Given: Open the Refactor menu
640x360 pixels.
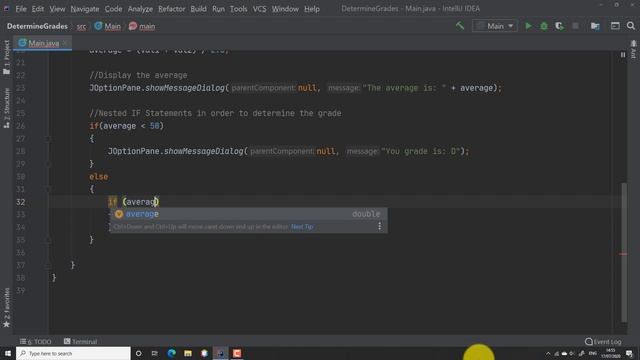Looking at the screenshot, I should point(171,9).
